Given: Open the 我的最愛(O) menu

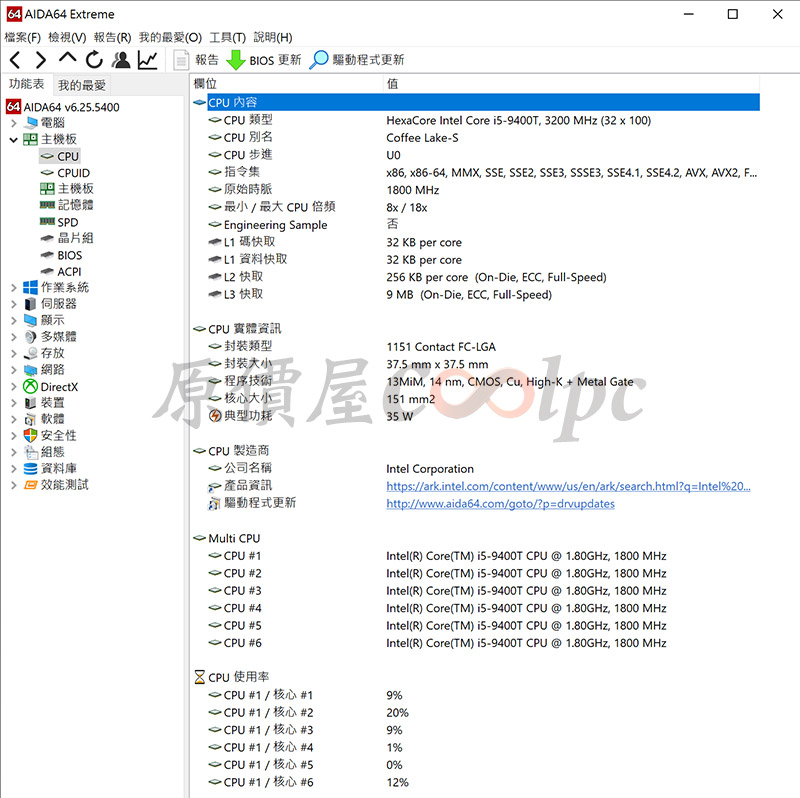Looking at the screenshot, I should tap(170, 37).
